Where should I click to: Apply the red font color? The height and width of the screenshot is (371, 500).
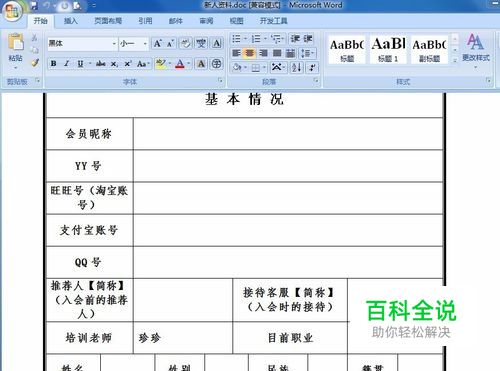pyautogui.click(x=180, y=64)
